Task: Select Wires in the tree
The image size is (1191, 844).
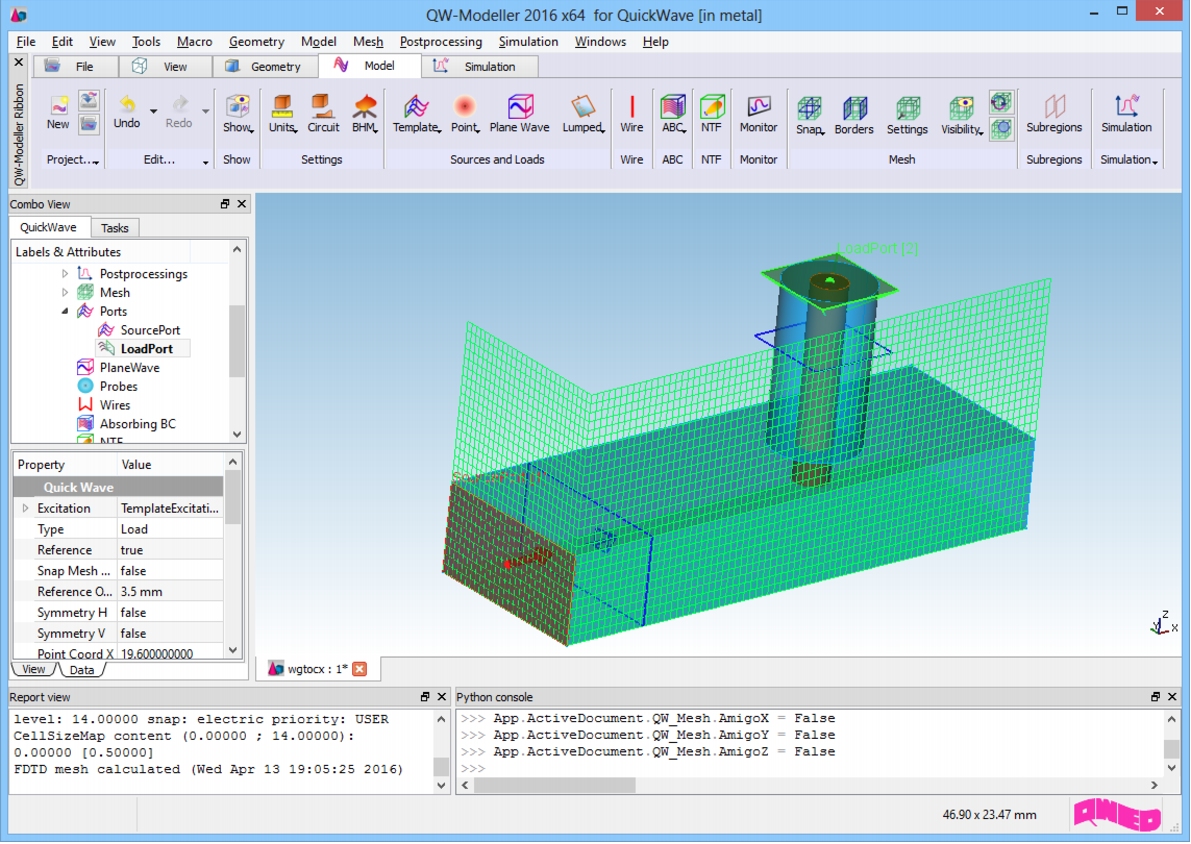Action: (114, 405)
